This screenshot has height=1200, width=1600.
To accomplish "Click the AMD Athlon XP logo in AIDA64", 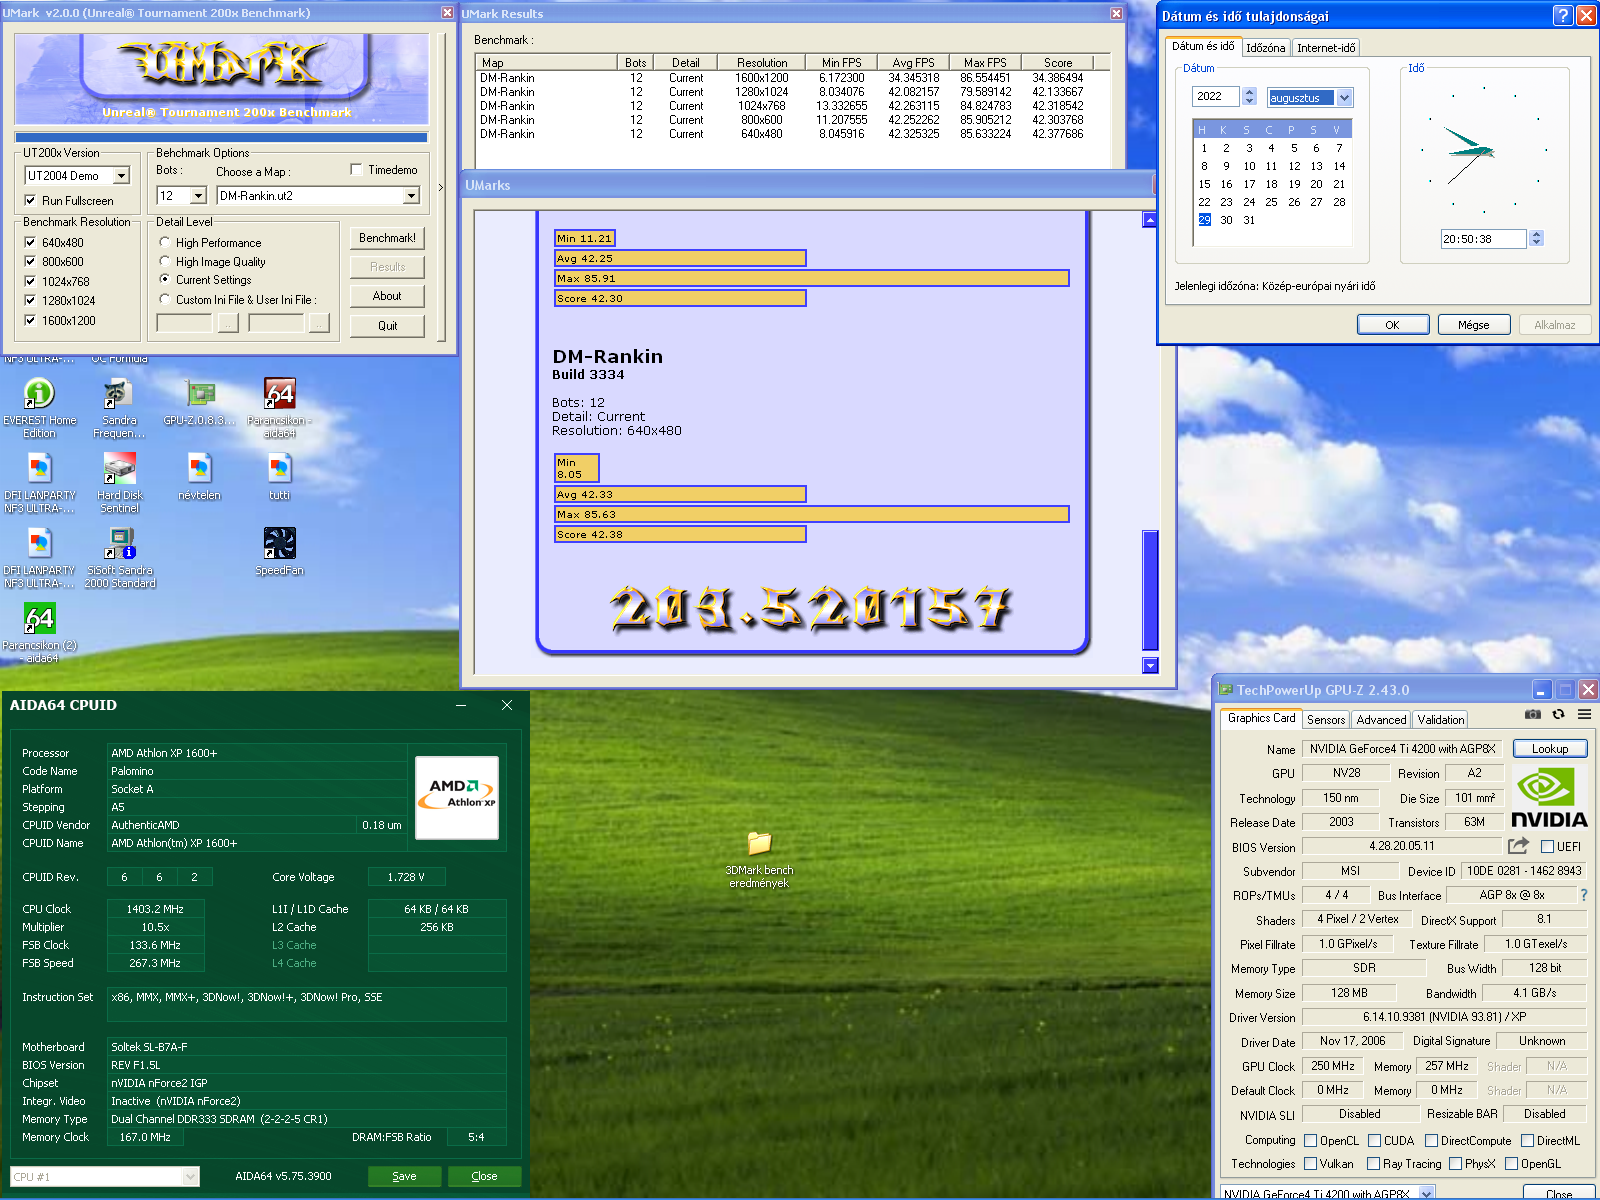I will pyautogui.click(x=457, y=797).
